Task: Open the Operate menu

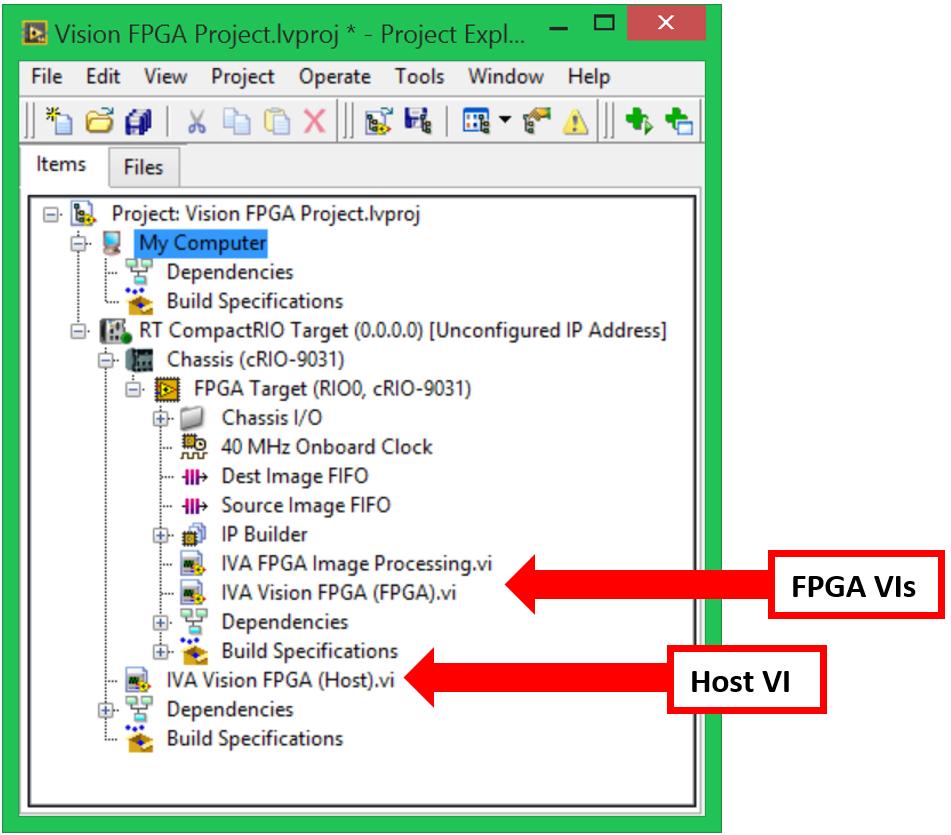Action: pos(334,77)
